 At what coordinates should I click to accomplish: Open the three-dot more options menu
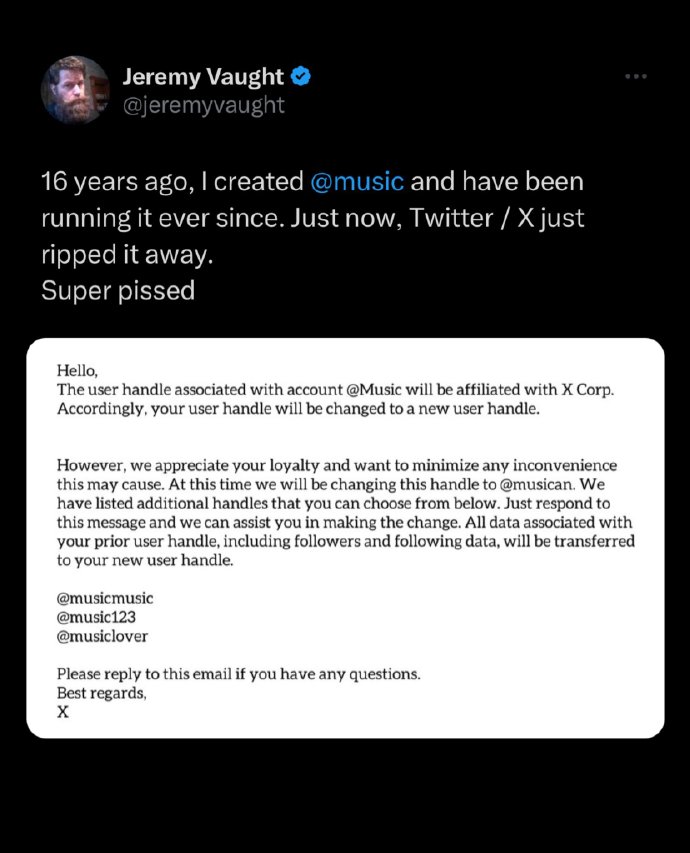click(636, 76)
